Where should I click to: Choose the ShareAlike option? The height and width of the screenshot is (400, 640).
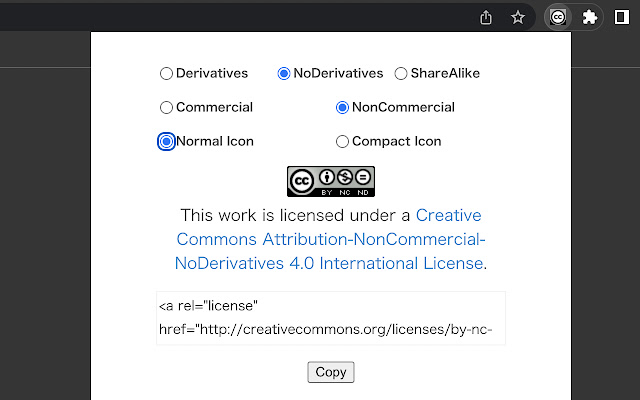(x=401, y=73)
